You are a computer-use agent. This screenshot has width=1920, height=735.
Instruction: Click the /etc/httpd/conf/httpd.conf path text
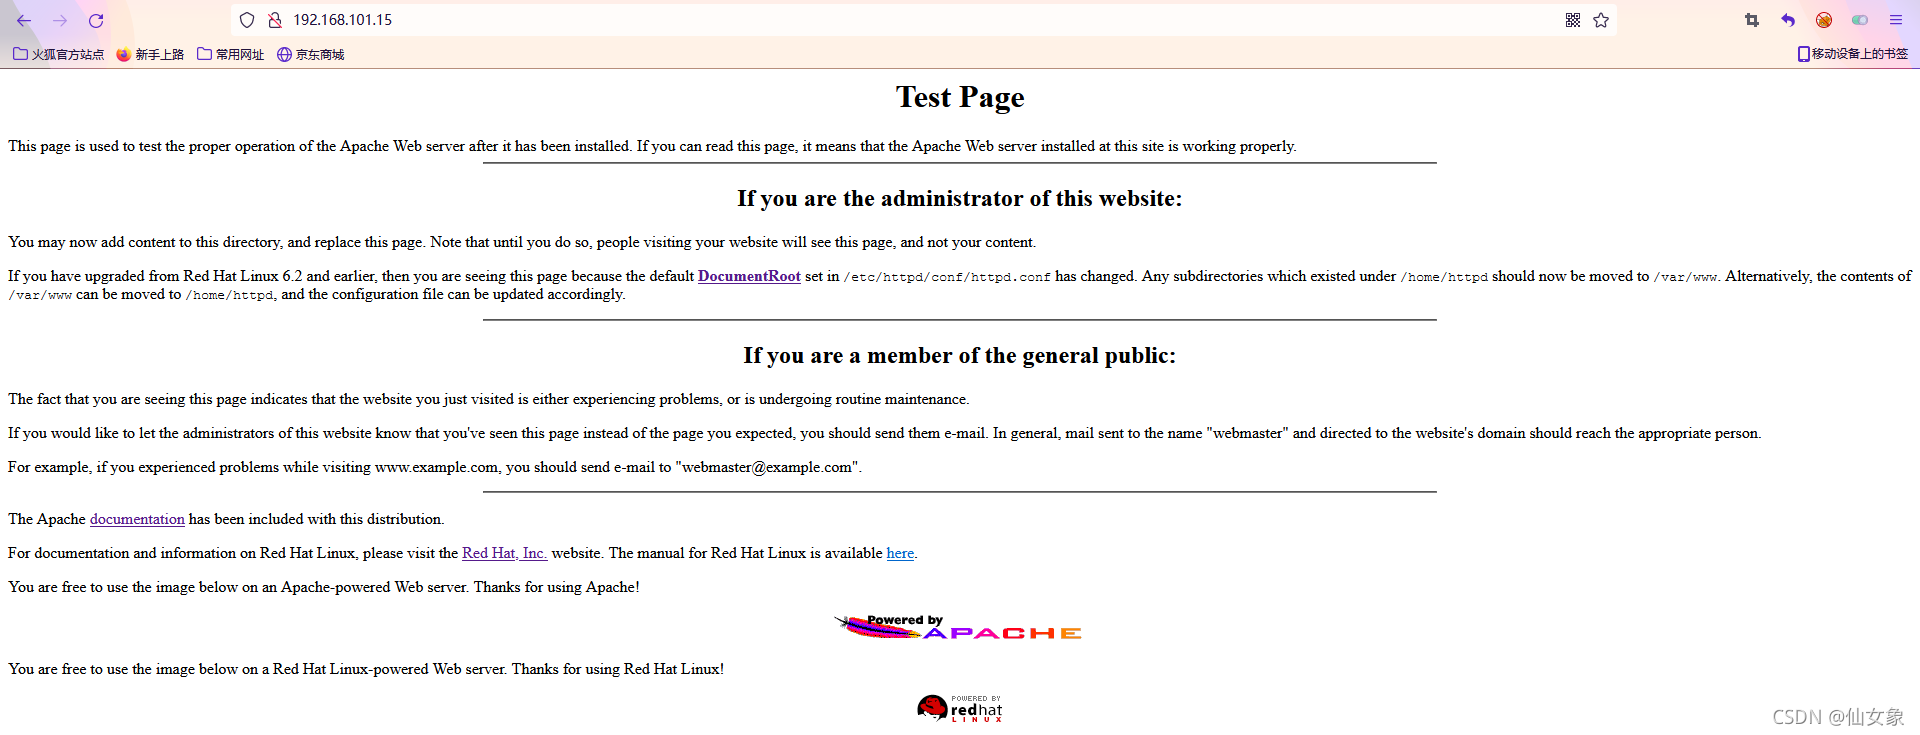tap(947, 277)
